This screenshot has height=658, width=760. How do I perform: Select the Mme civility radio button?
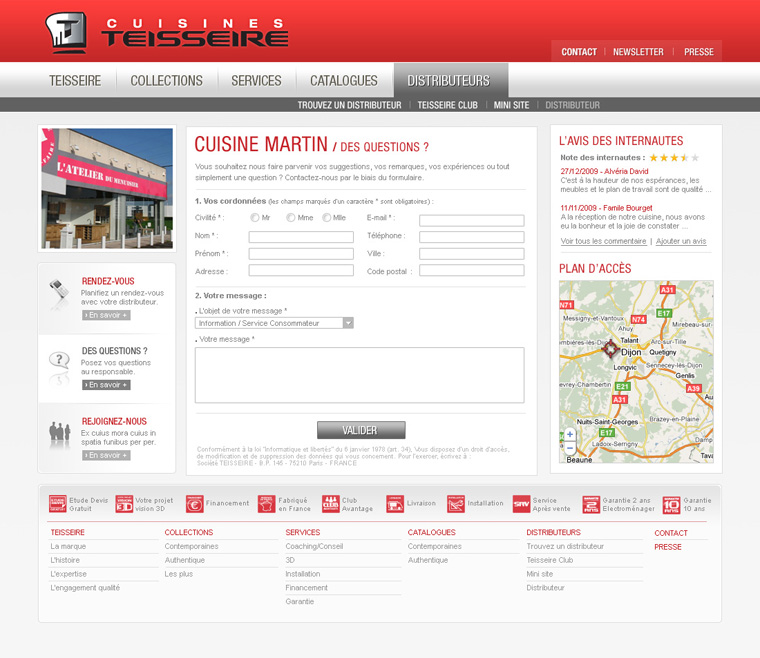pyautogui.click(x=290, y=218)
